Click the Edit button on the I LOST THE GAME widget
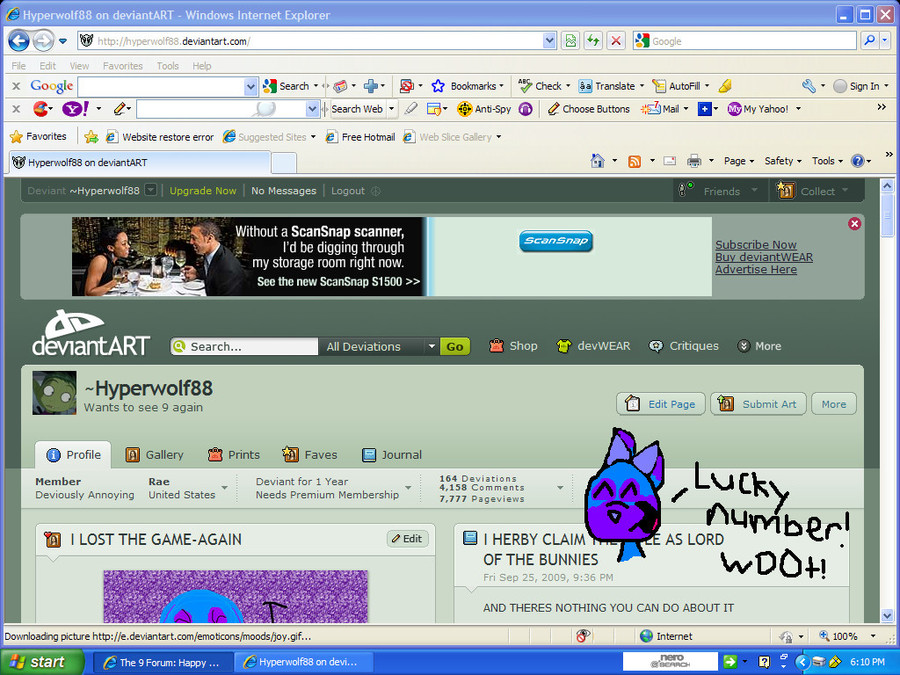 (407, 538)
